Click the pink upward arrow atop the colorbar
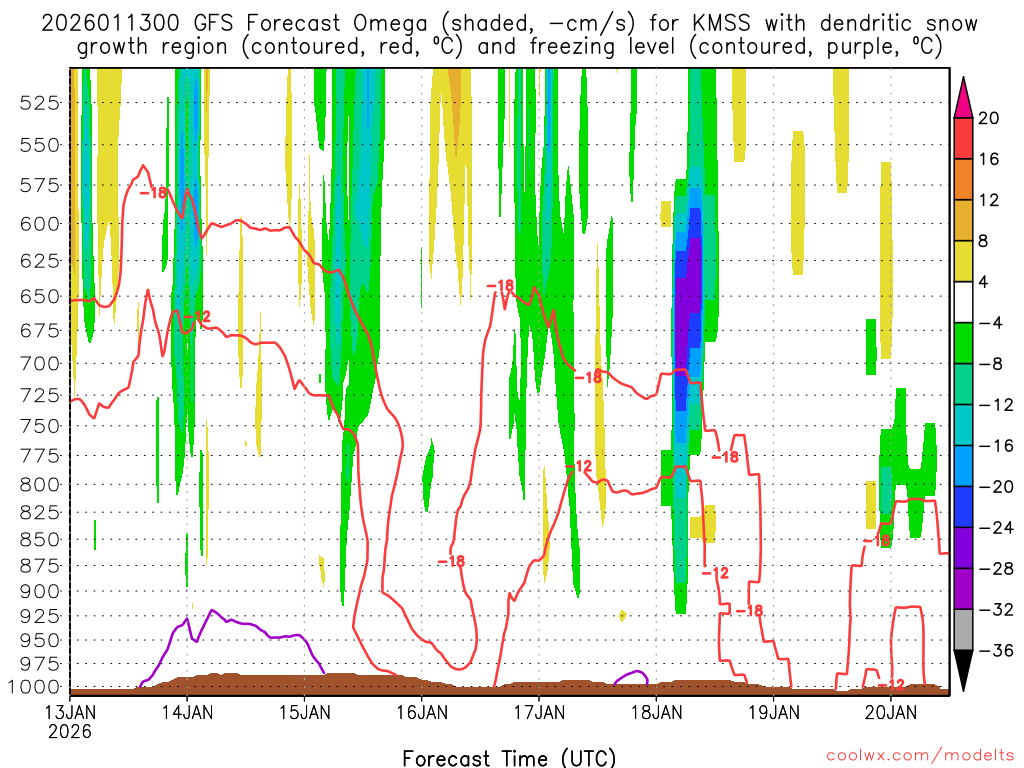The image size is (1024, 768). coord(964,96)
